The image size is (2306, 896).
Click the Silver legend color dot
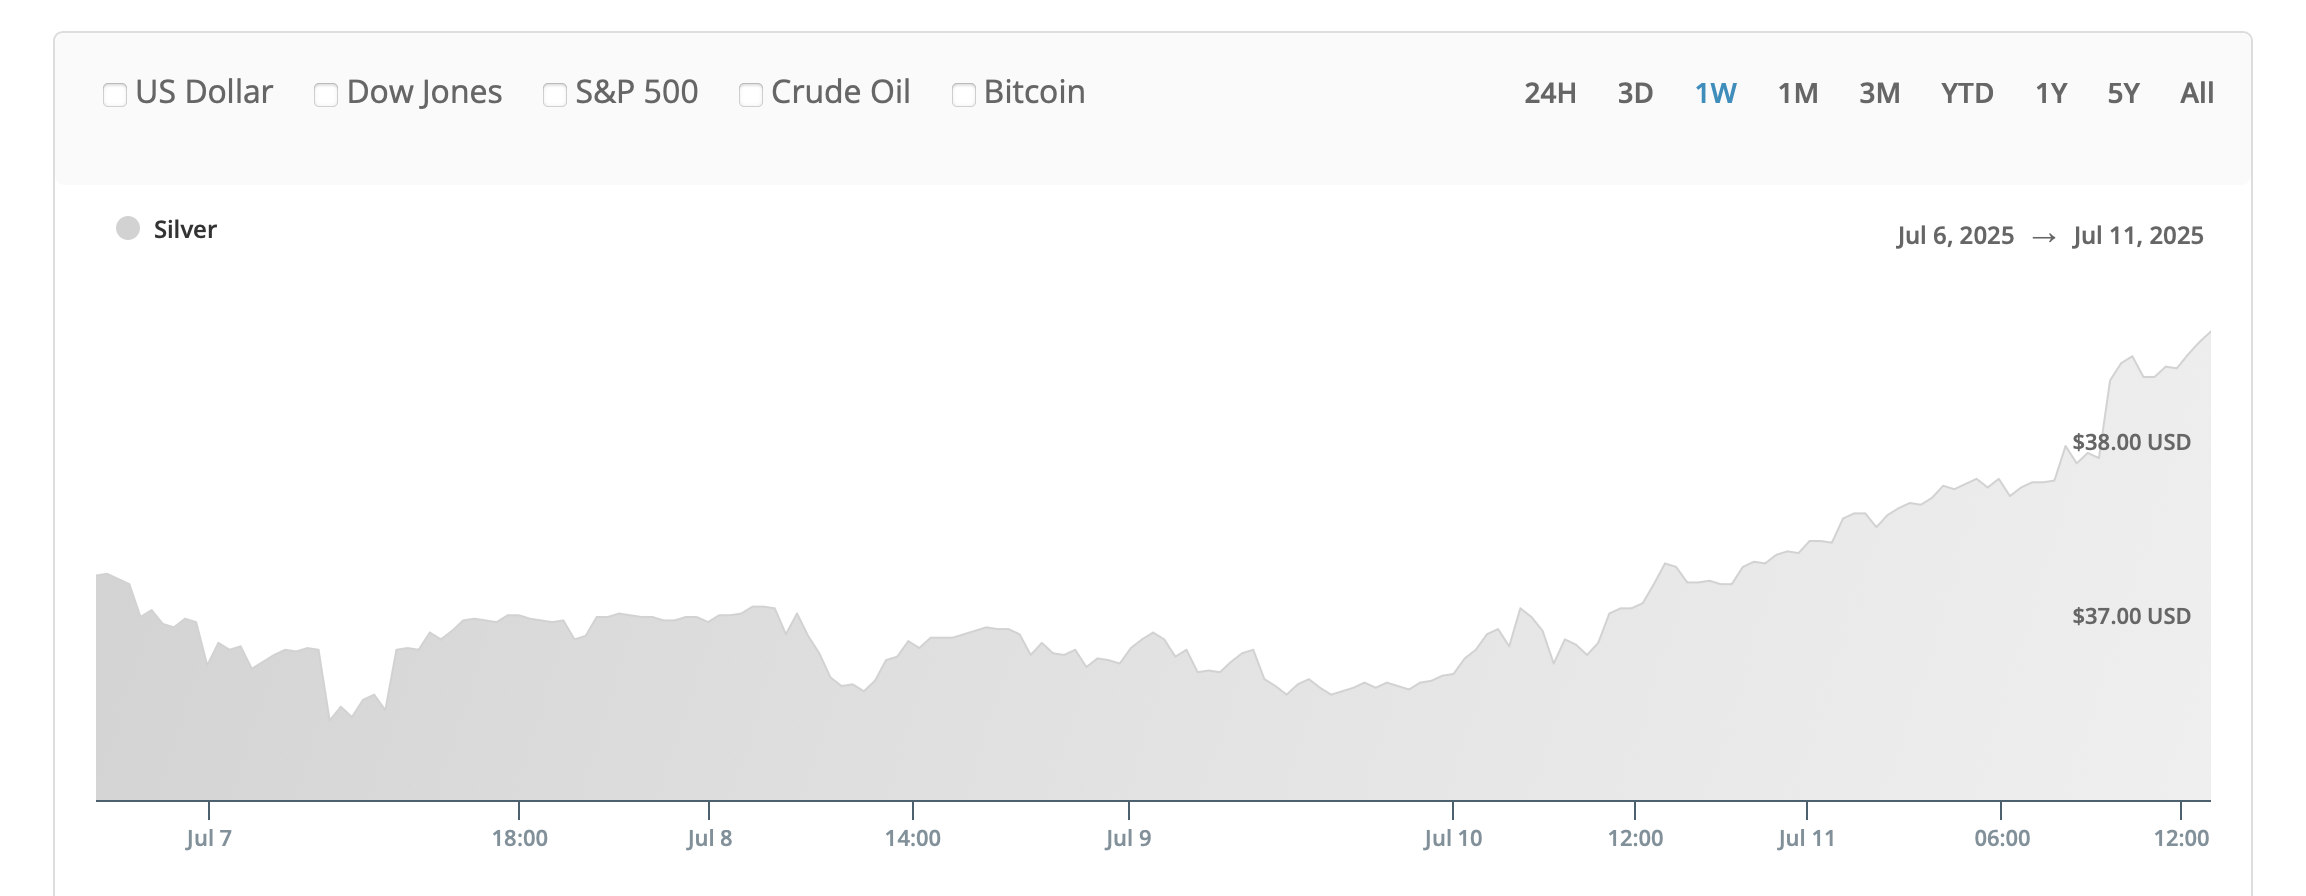pyautogui.click(x=128, y=228)
